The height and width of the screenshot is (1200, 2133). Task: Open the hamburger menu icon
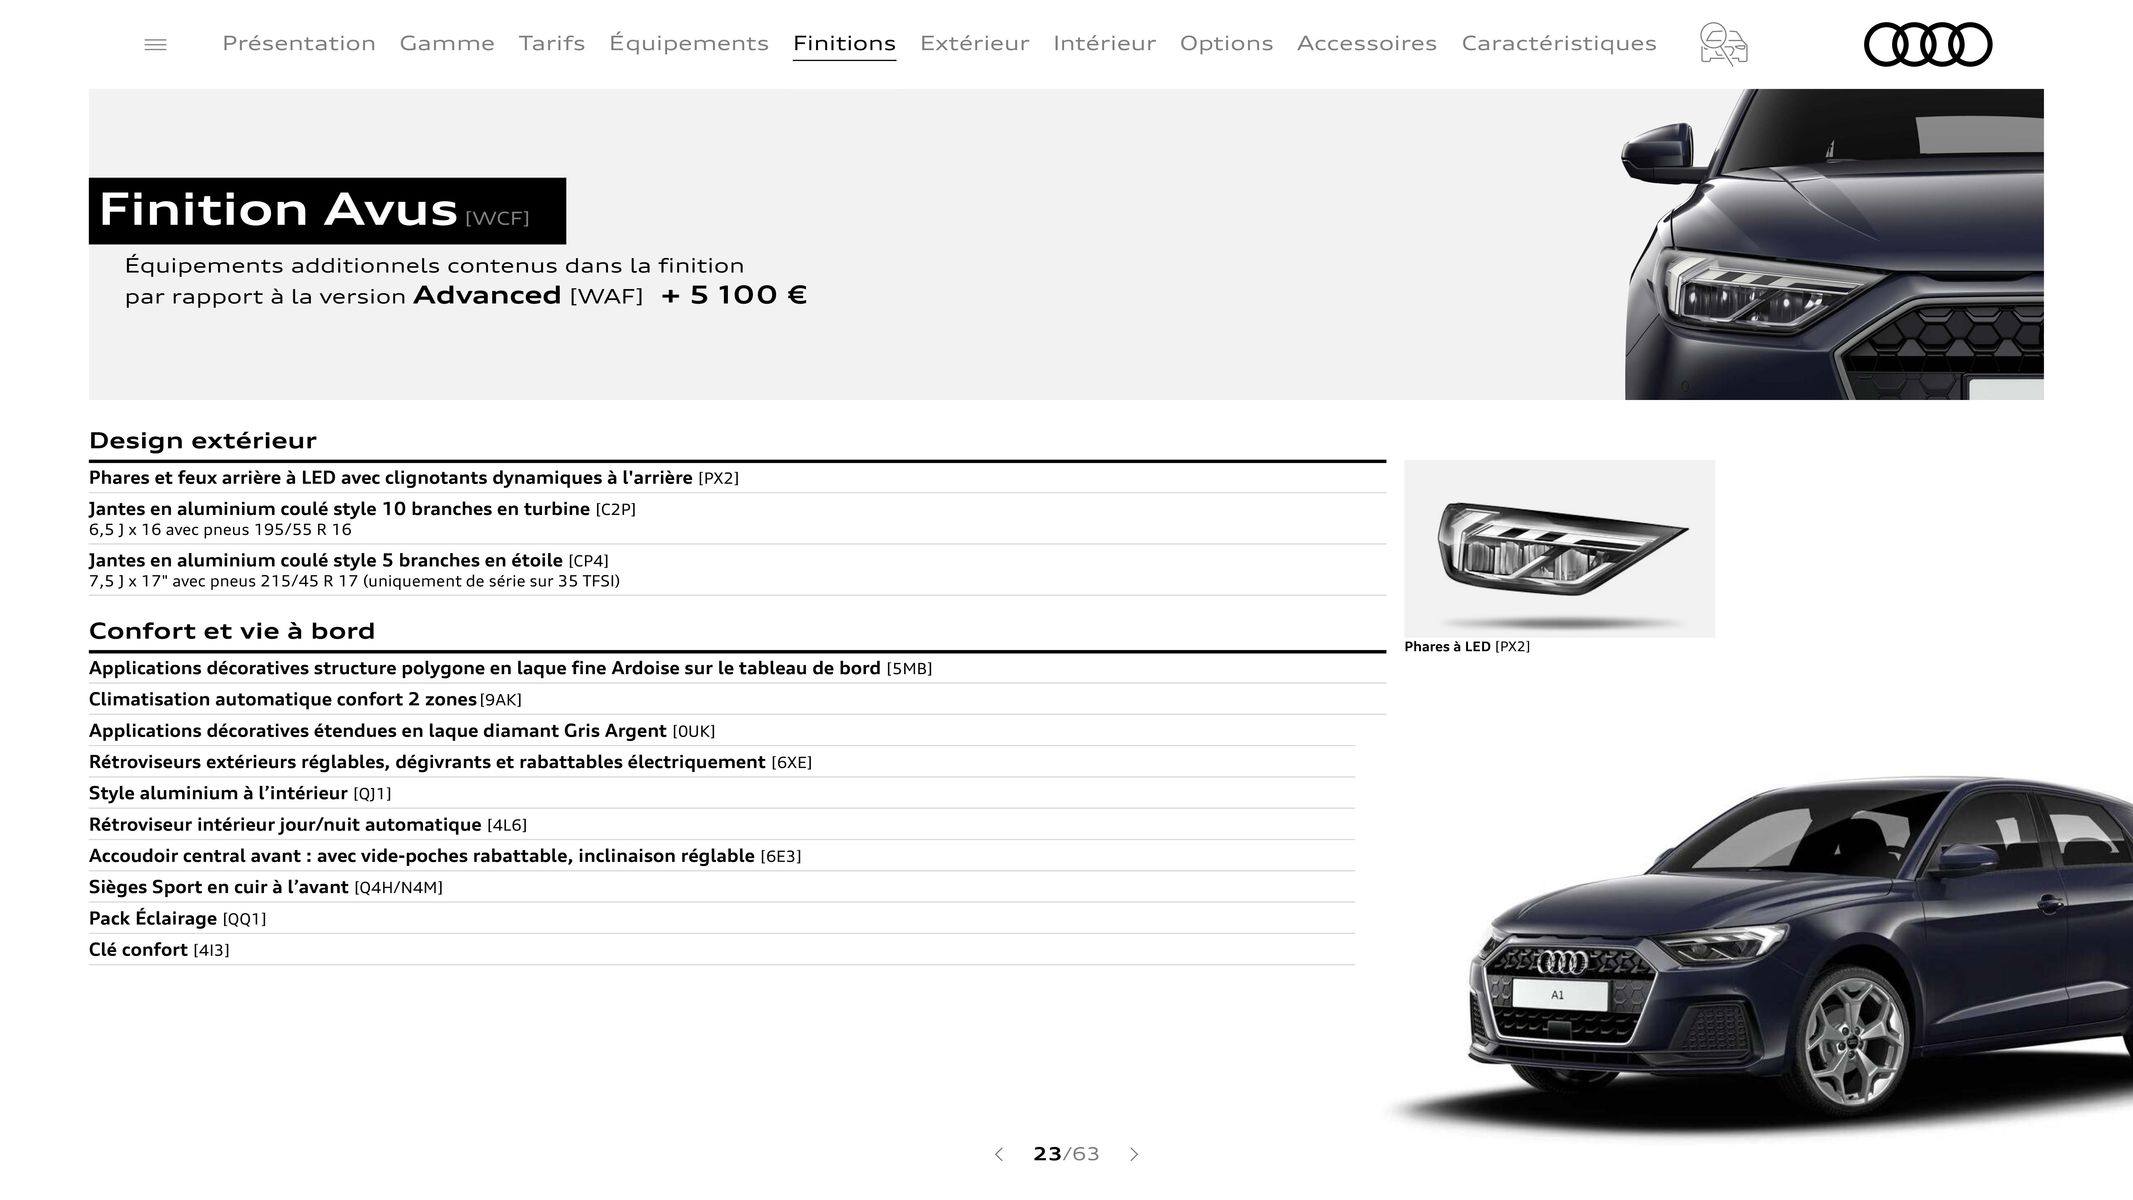[155, 45]
